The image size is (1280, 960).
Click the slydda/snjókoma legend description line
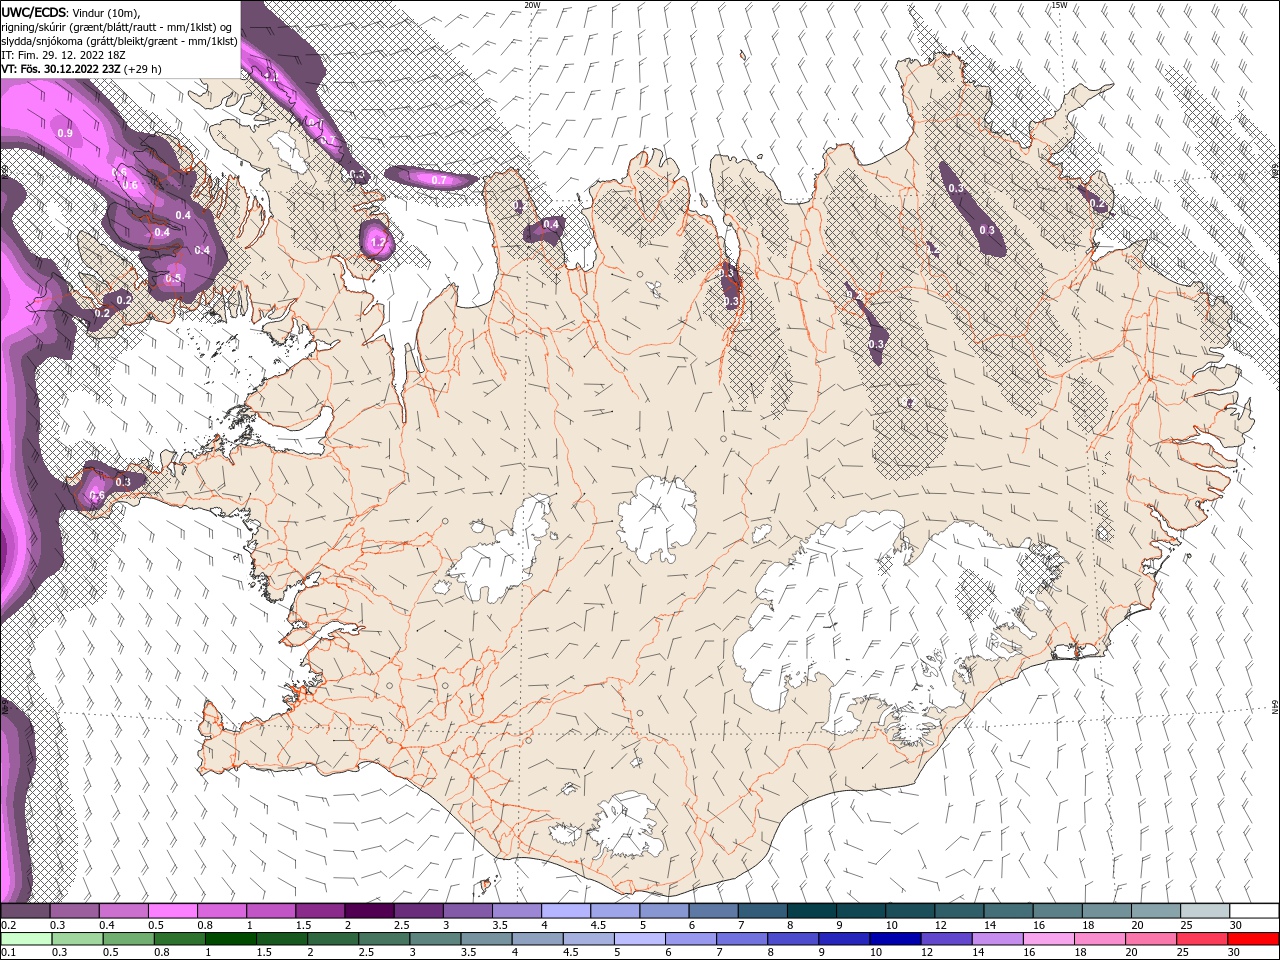117,41
